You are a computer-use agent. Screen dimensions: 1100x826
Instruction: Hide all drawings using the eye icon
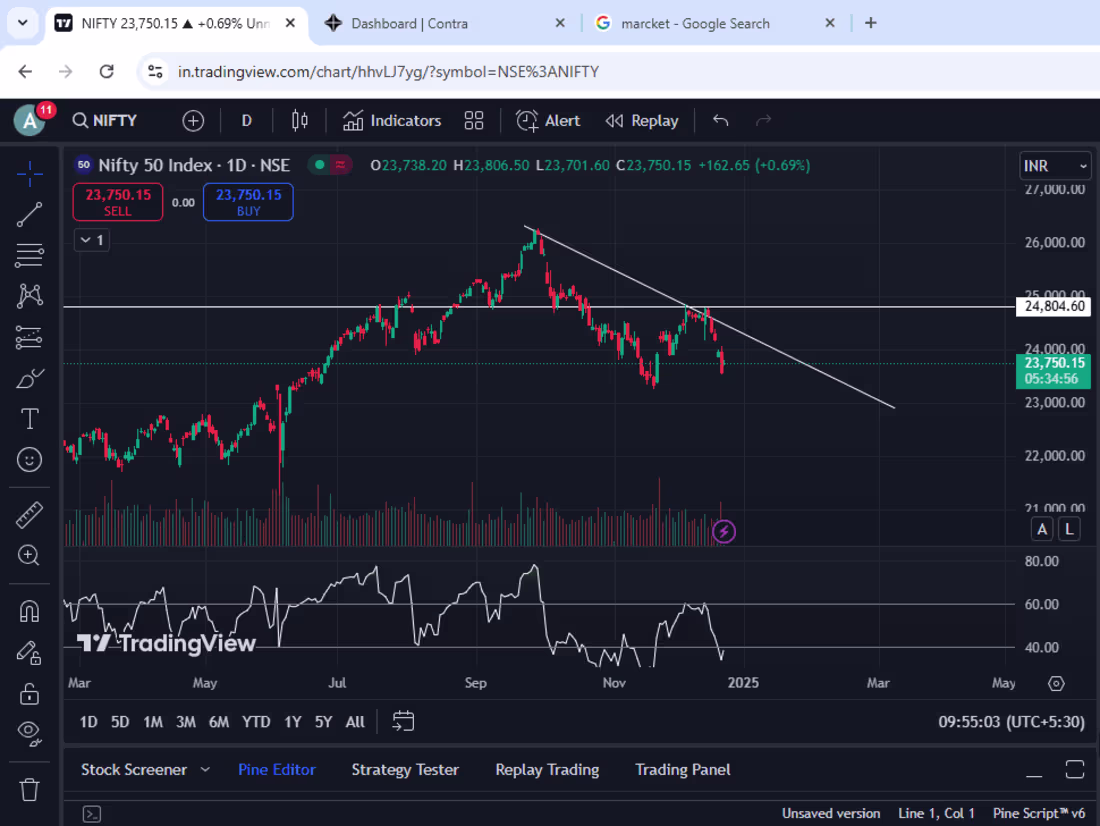click(29, 733)
